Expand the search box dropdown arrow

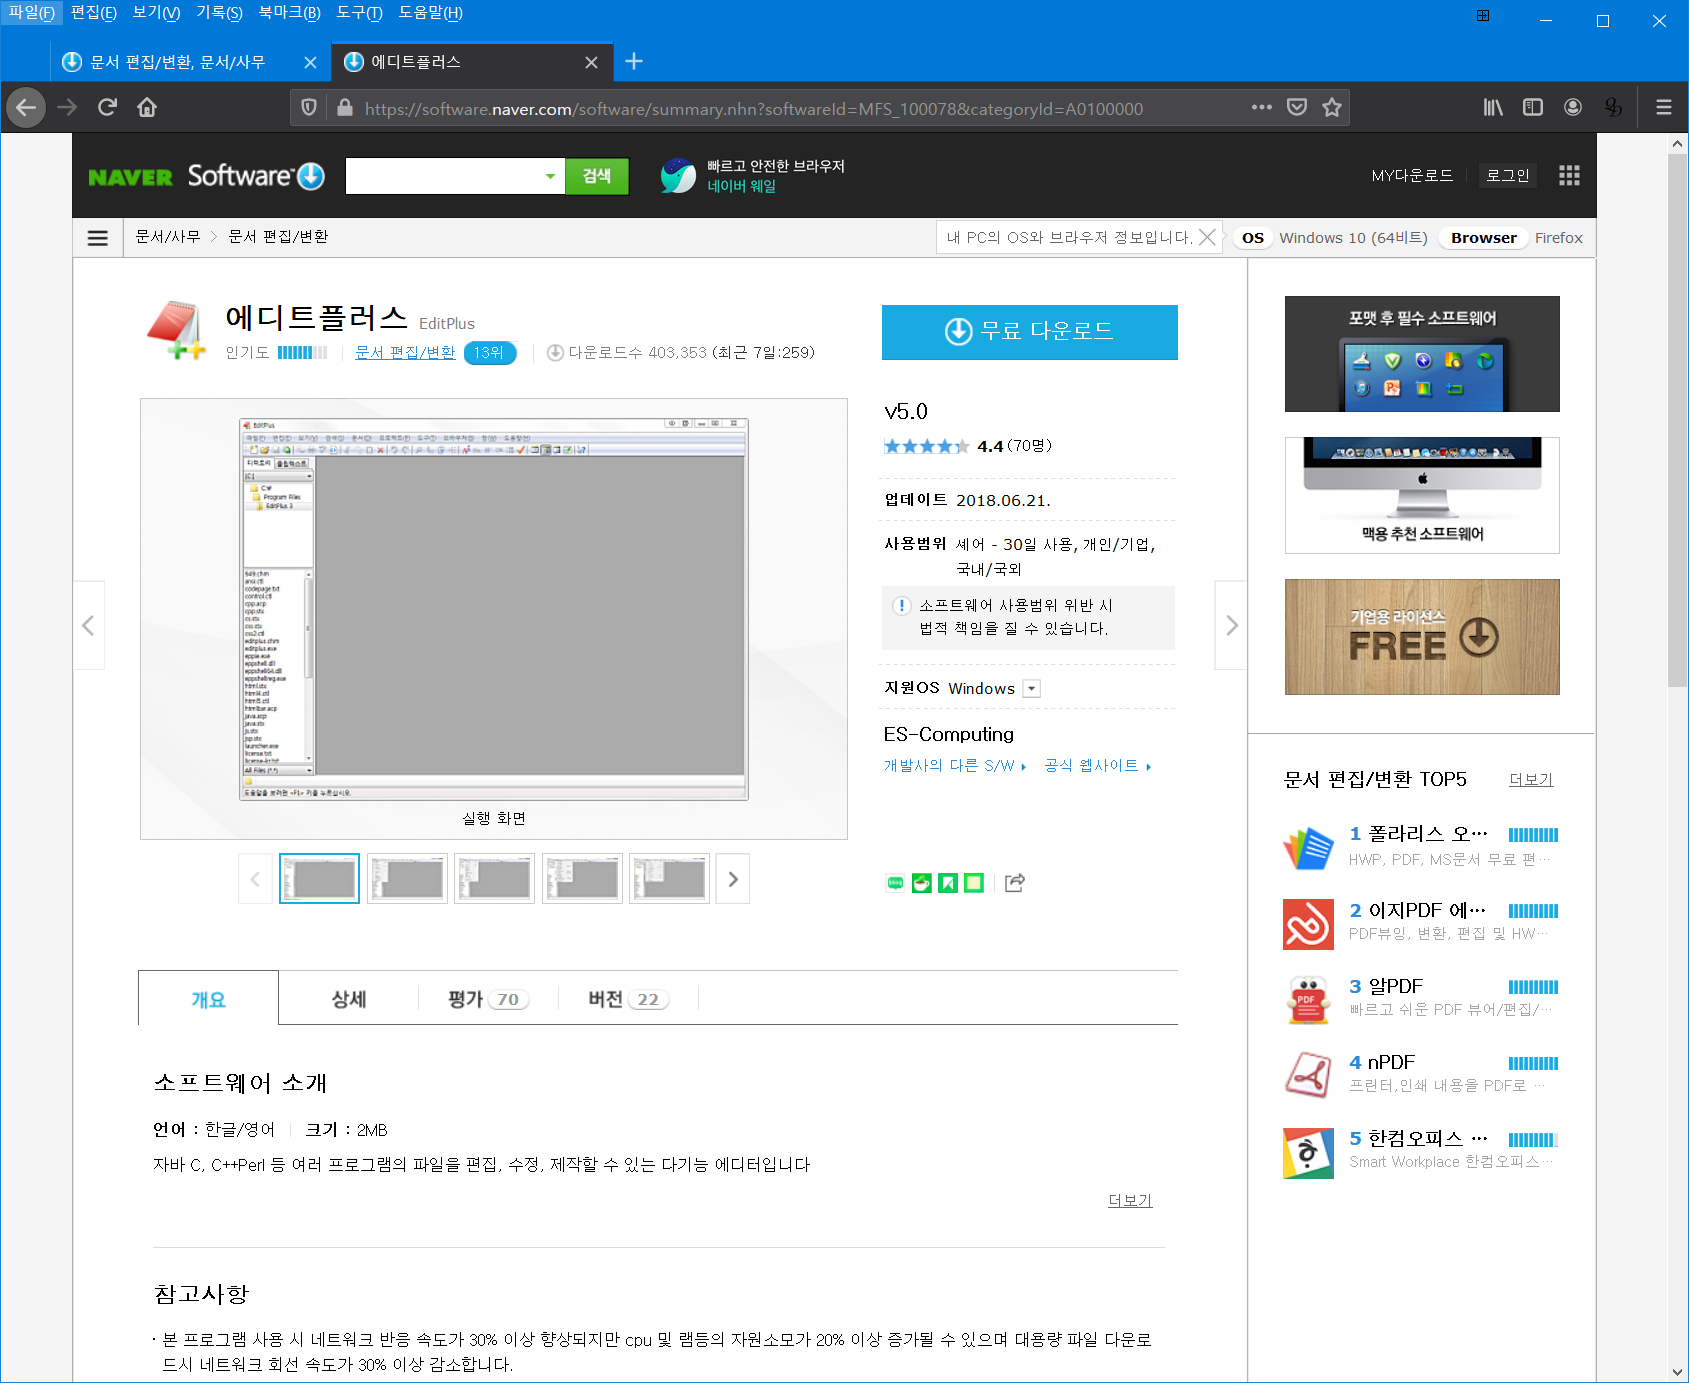[x=550, y=176]
